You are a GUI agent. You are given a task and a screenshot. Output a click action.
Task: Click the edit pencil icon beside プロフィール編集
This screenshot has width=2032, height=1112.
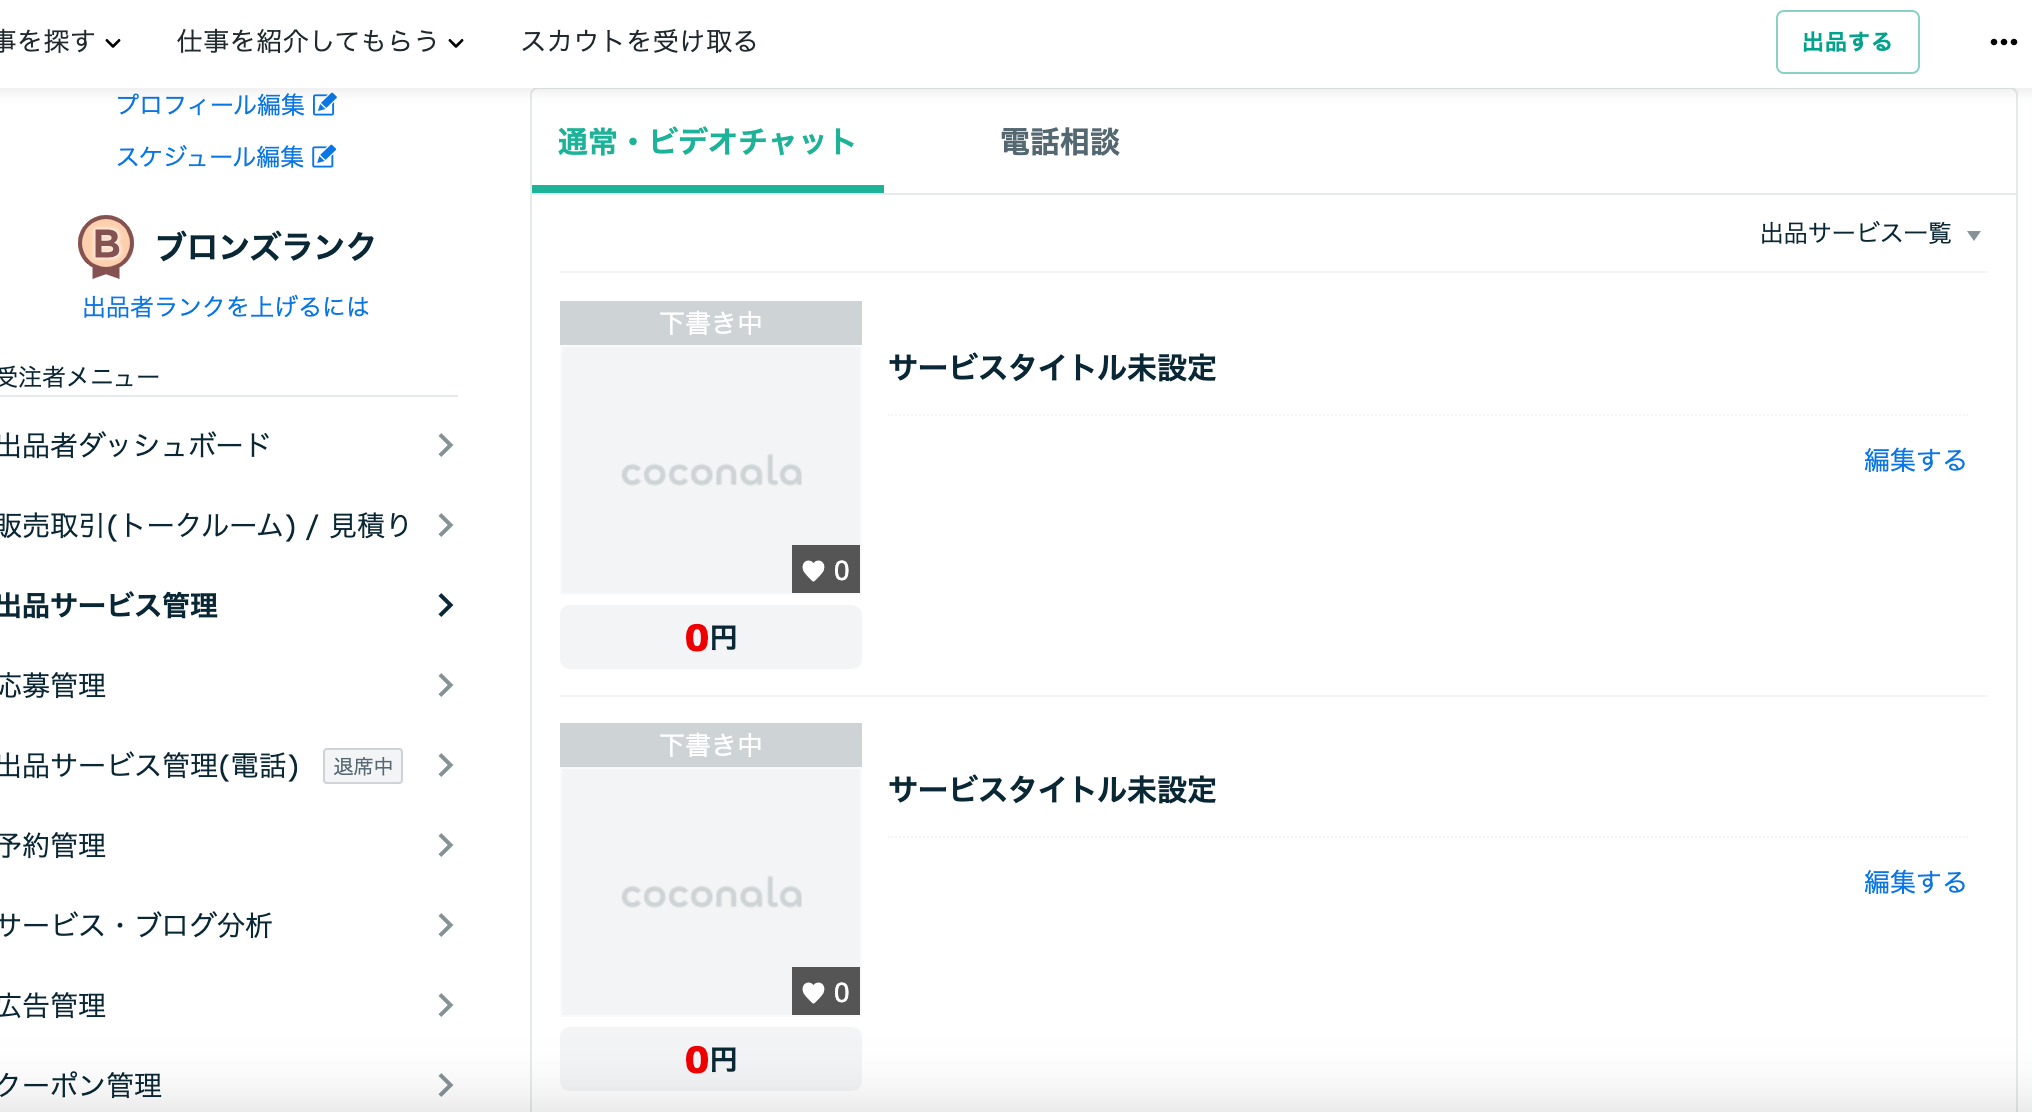(326, 104)
